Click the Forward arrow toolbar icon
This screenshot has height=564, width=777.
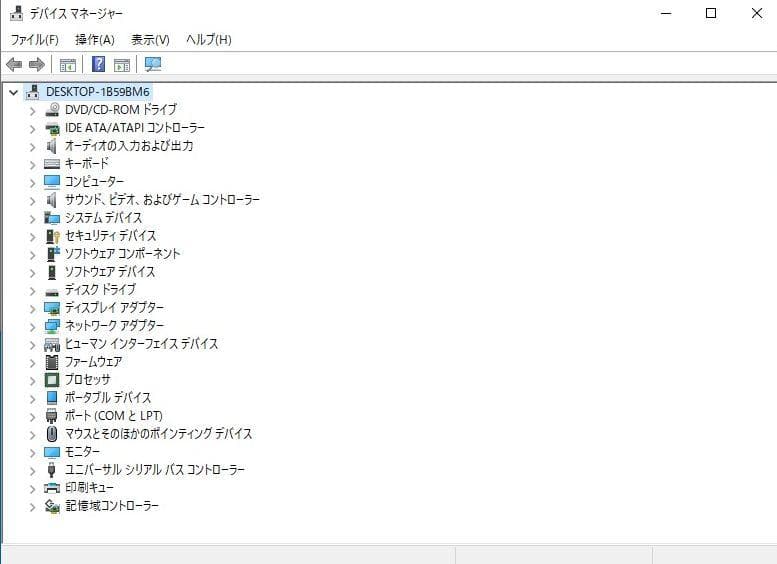(37, 64)
